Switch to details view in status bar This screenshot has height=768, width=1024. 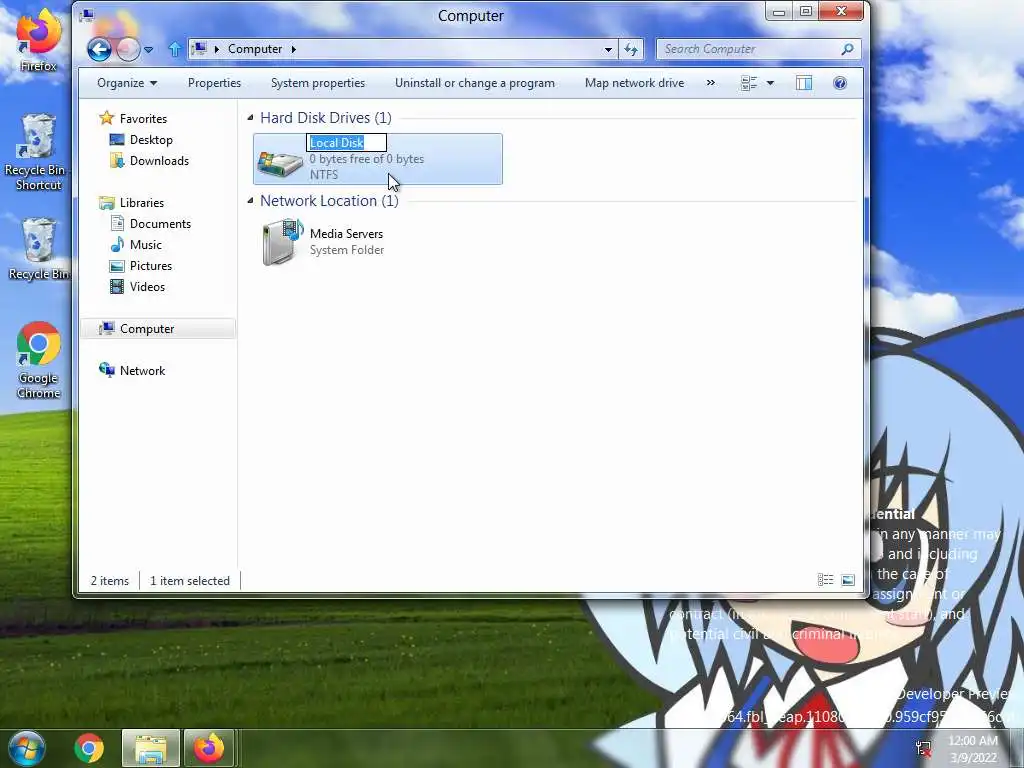pyautogui.click(x=825, y=579)
